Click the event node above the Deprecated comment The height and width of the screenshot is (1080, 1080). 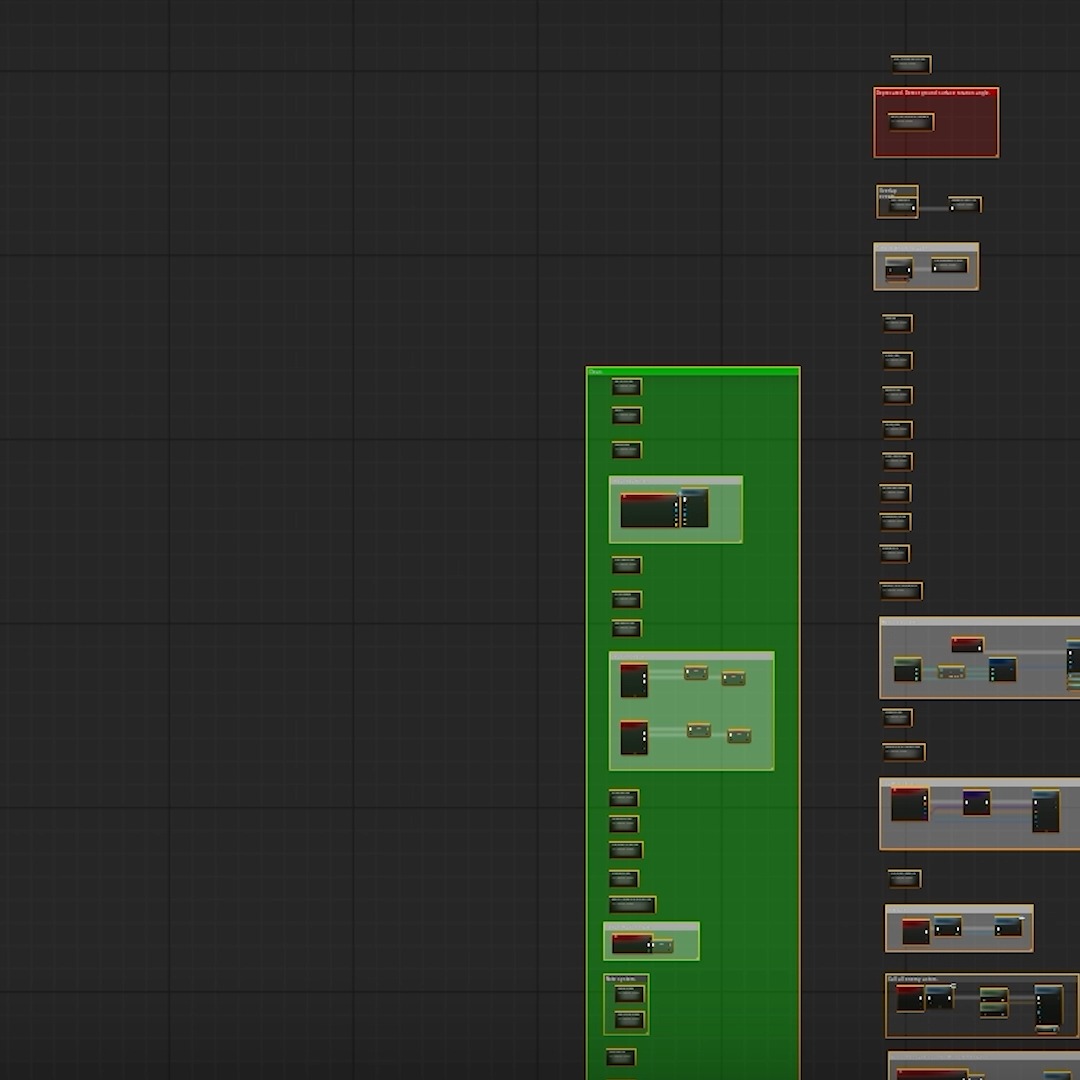pos(909,64)
